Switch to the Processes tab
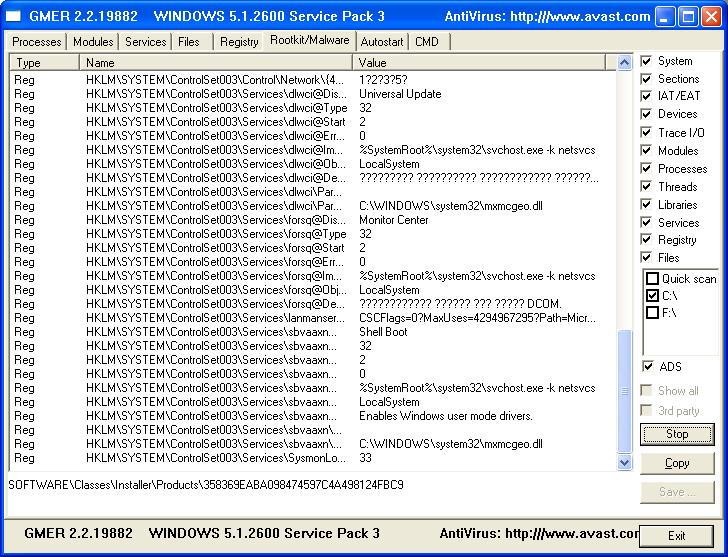Image resolution: width=728 pixels, height=557 pixels. tap(37, 42)
